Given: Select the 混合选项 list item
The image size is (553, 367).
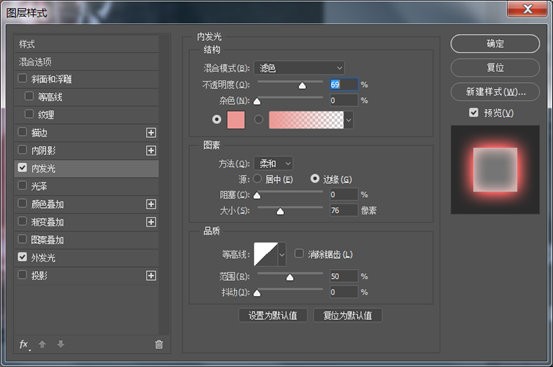Looking at the screenshot, I should point(86,62).
